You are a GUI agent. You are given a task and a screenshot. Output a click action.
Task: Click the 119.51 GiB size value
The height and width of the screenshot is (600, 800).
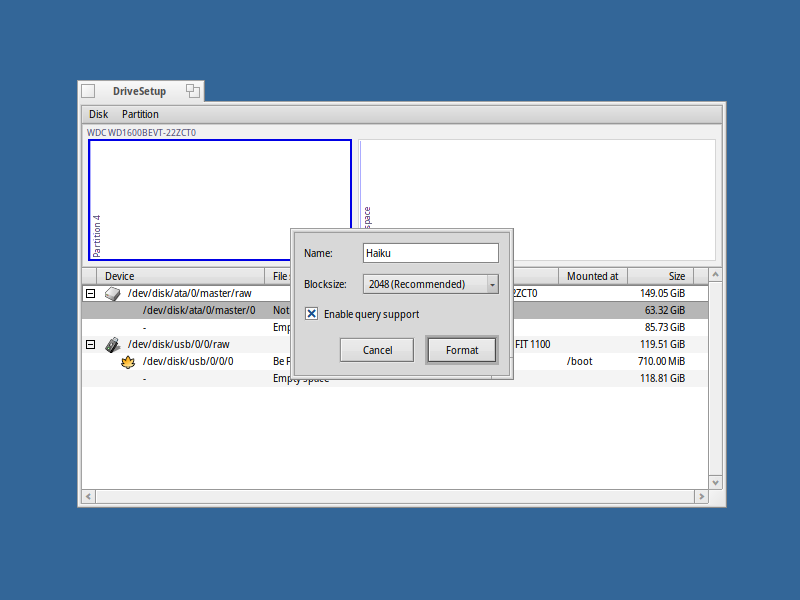662,344
